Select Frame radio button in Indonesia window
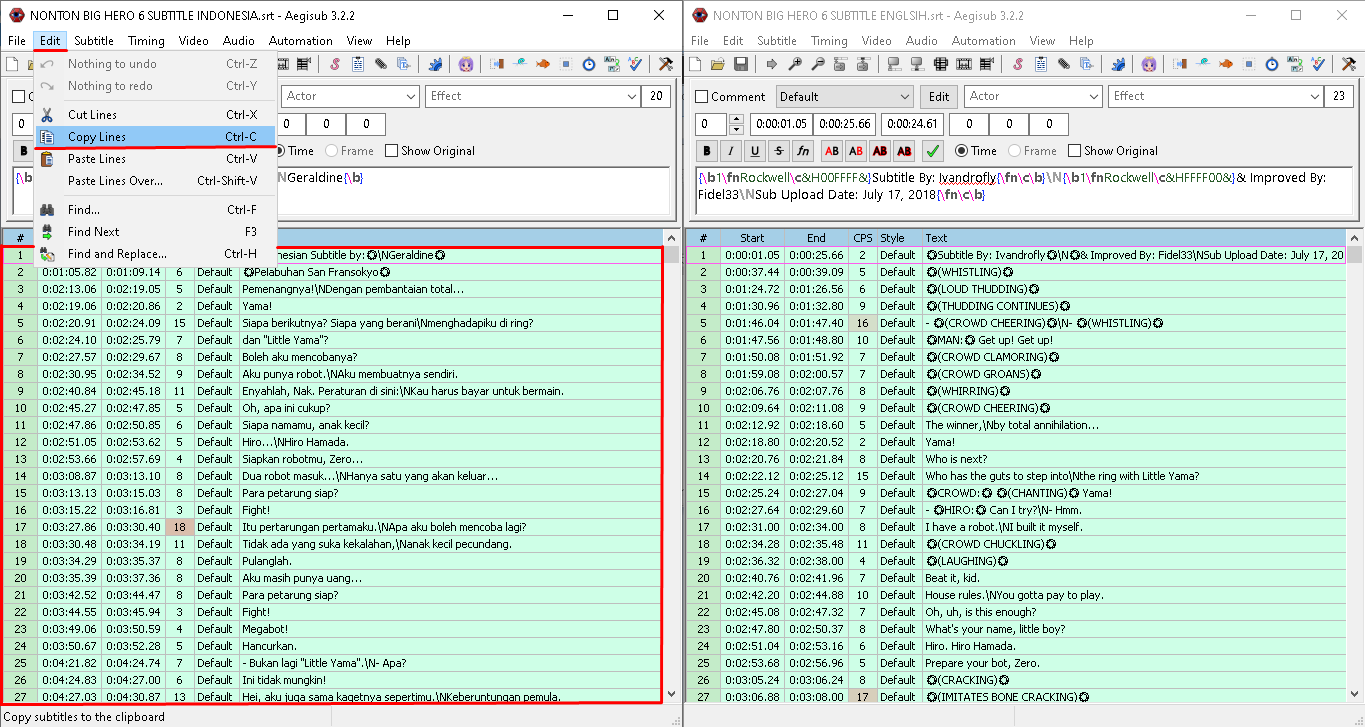1365x727 pixels. click(331, 151)
